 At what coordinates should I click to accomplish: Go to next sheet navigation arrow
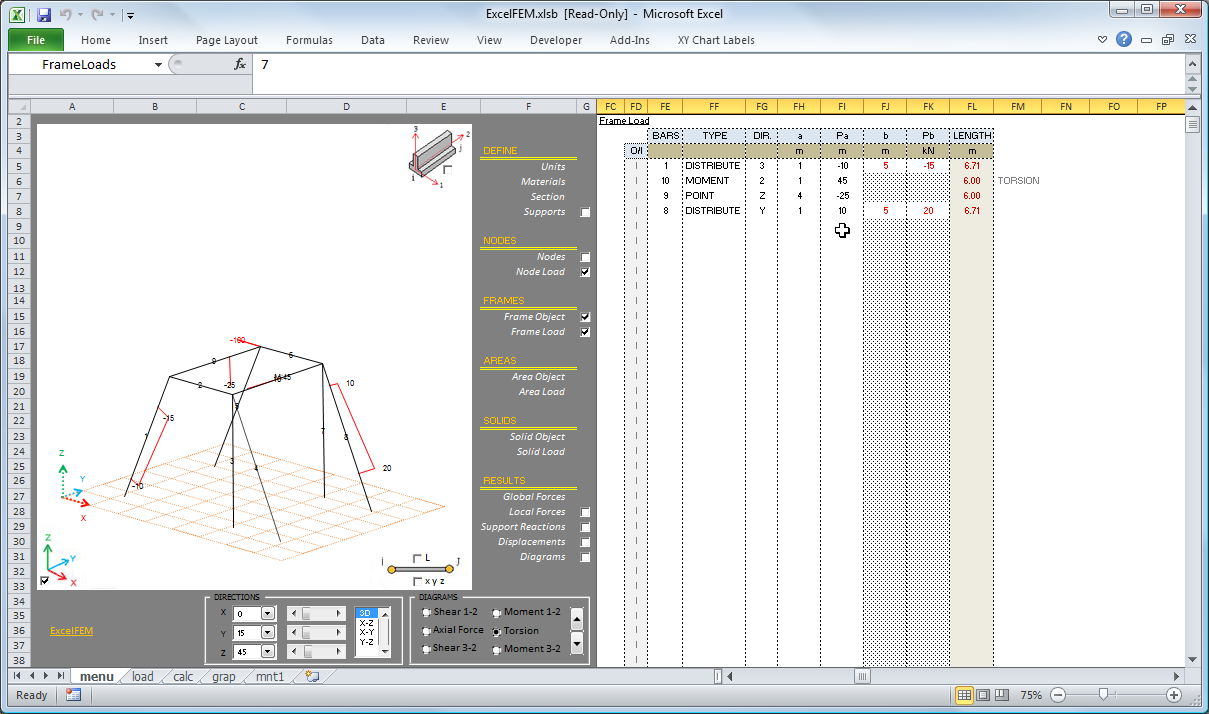point(47,676)
